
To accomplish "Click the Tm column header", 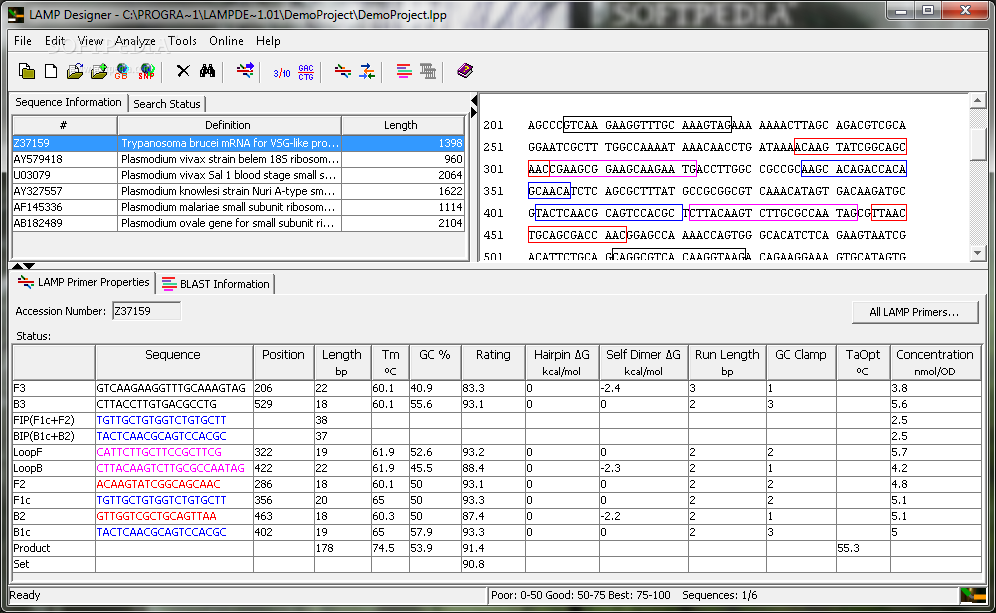I will tap(390, 362).
